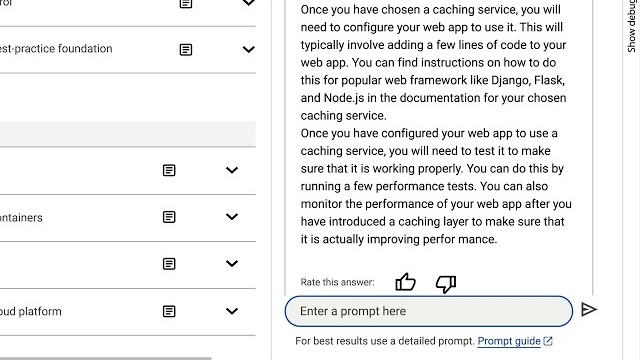Image resolution: width=640 pixels, height=360 pixels.
Task: Expand chevron in row below containers
Action: [x=232, y=264]
